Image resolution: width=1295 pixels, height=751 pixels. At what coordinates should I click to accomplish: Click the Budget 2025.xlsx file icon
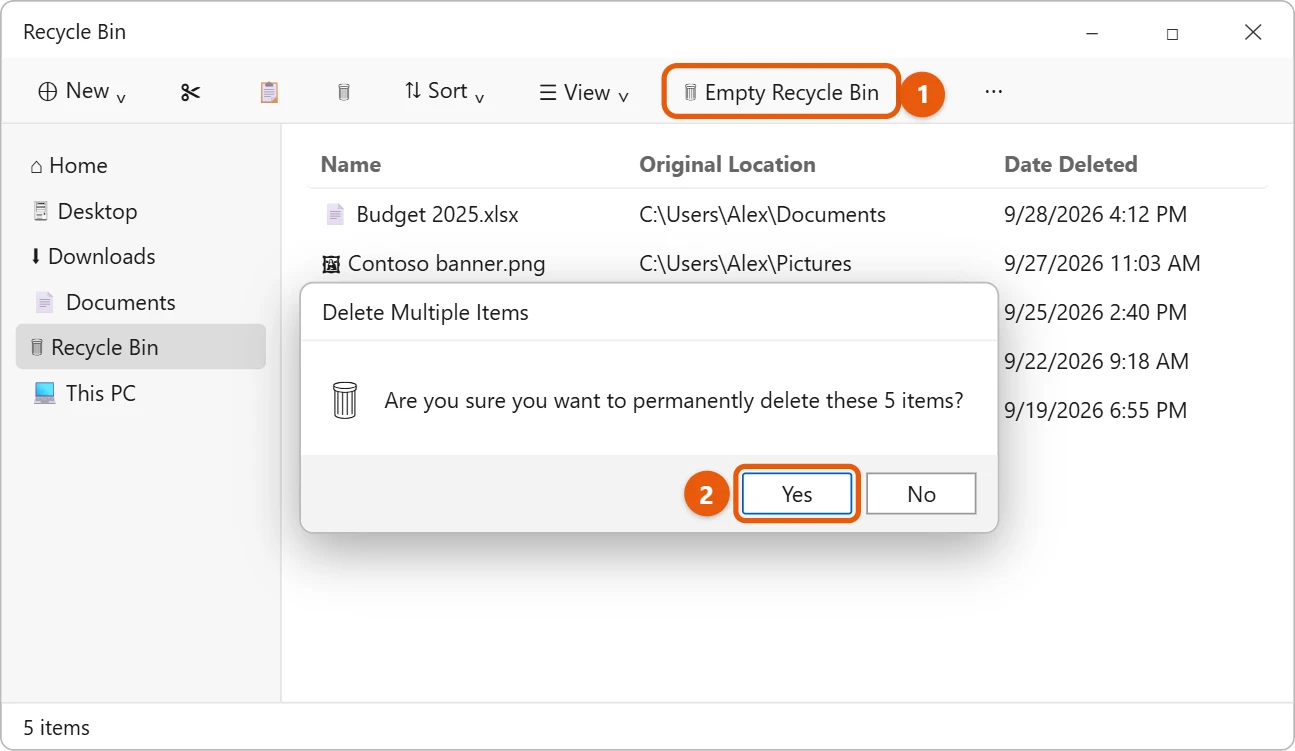tap(335, 214)
